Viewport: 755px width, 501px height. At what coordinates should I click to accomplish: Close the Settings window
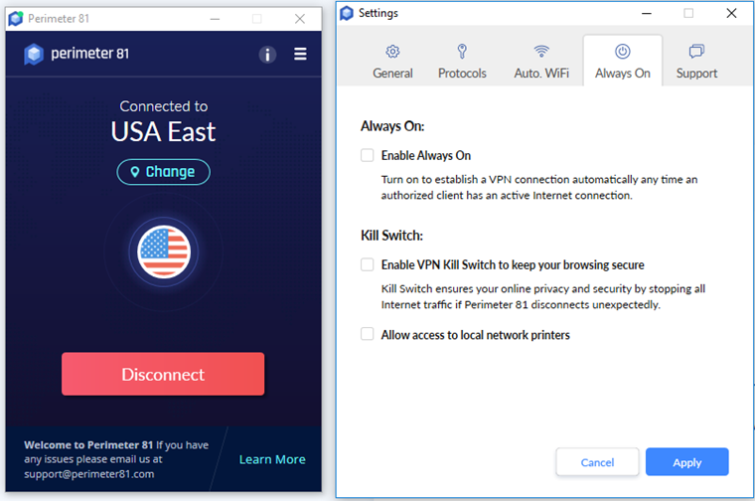click(x=731, y=13)
